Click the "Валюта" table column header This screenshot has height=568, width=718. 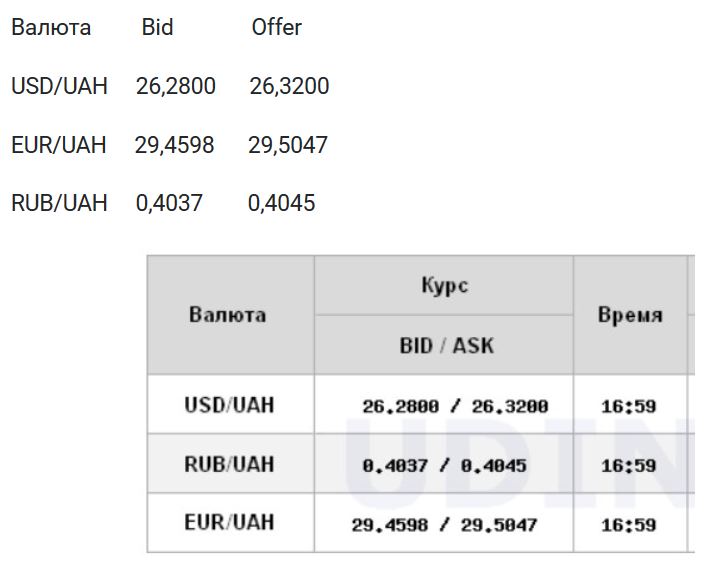228,315
